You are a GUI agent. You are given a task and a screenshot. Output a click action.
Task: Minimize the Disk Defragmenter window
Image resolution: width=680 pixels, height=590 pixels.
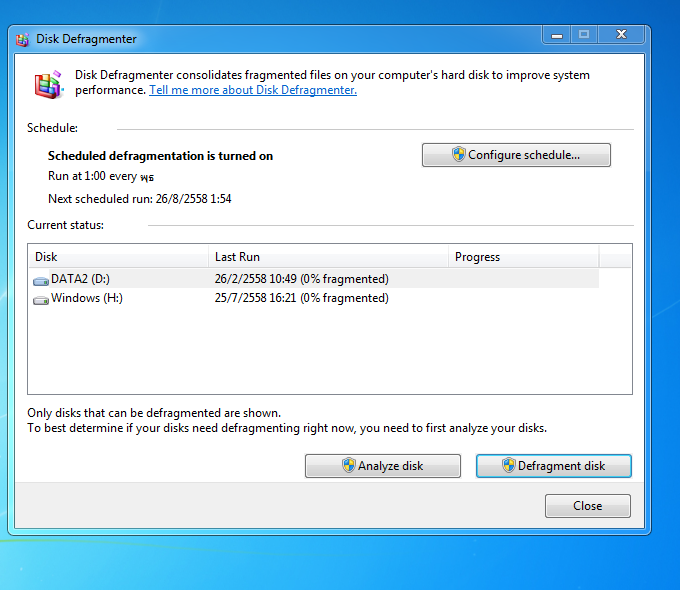(557, 34)
